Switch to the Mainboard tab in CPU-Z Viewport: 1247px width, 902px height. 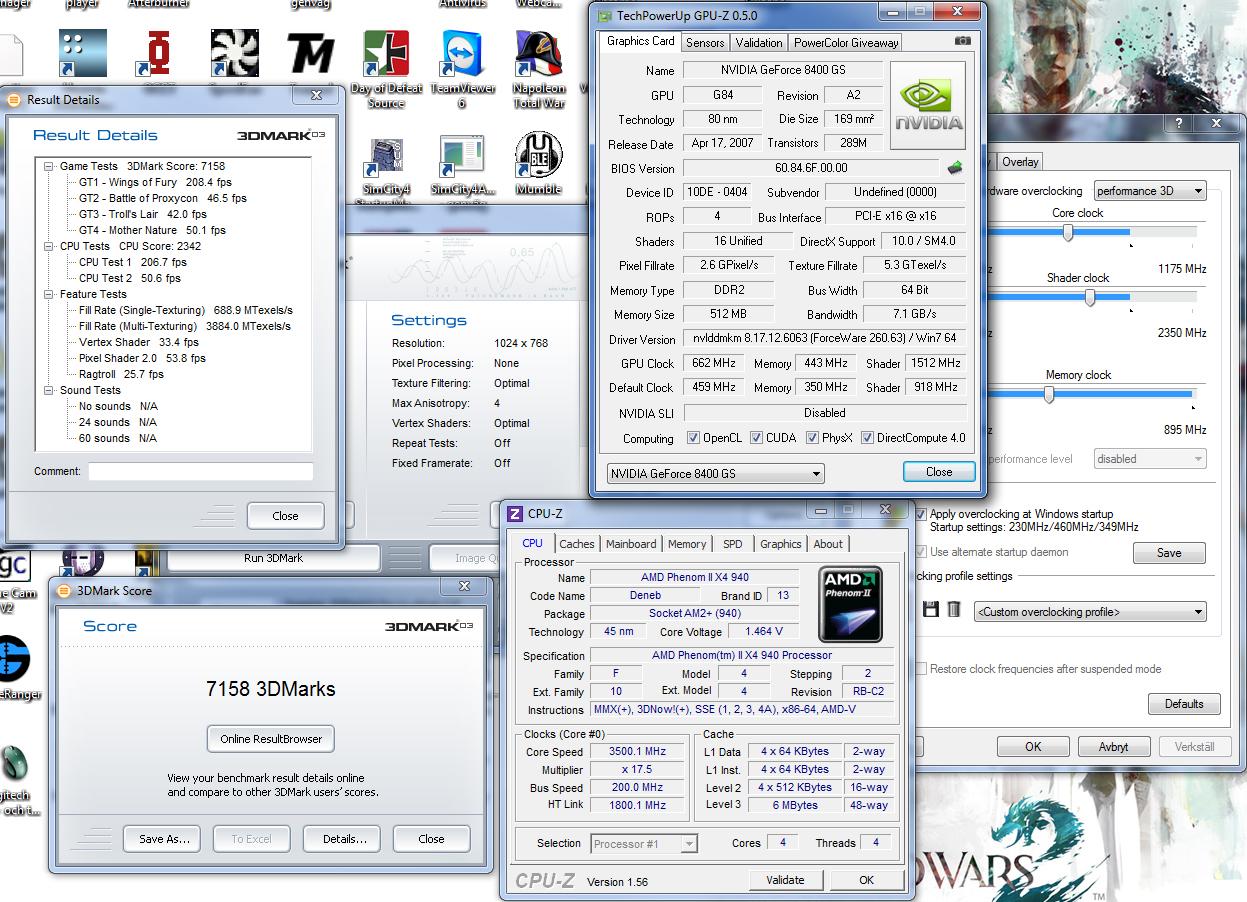point(631,544)
